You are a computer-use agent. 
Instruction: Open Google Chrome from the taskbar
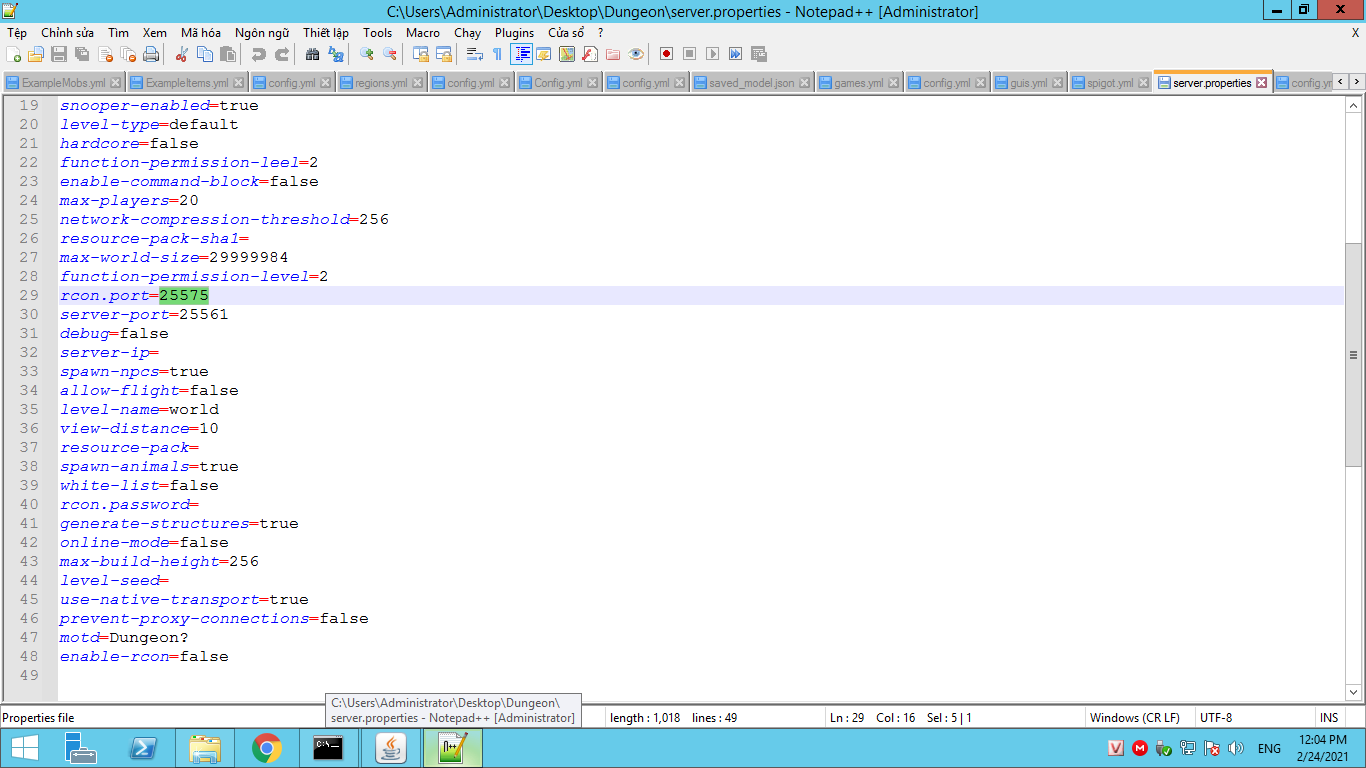(266, 748)
